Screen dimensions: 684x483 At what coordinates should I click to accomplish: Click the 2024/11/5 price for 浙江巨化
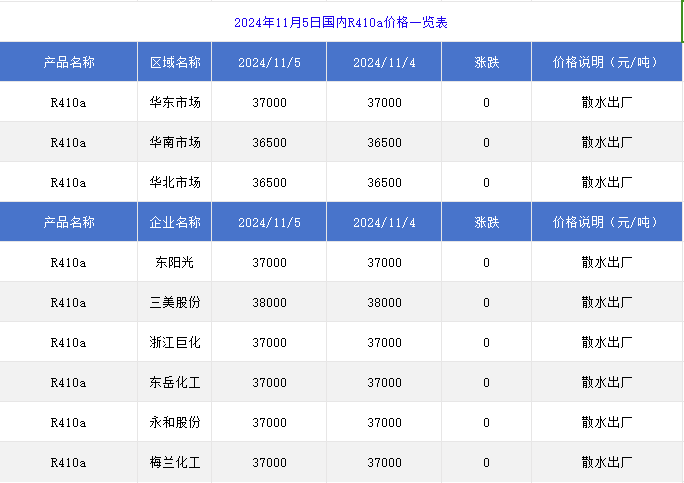(269, 343)
